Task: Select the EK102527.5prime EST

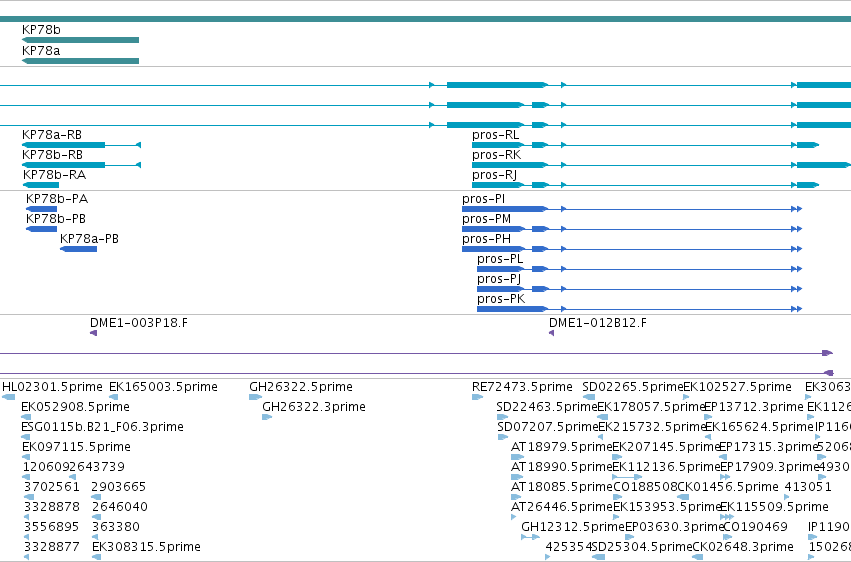Action: (686, 397)
